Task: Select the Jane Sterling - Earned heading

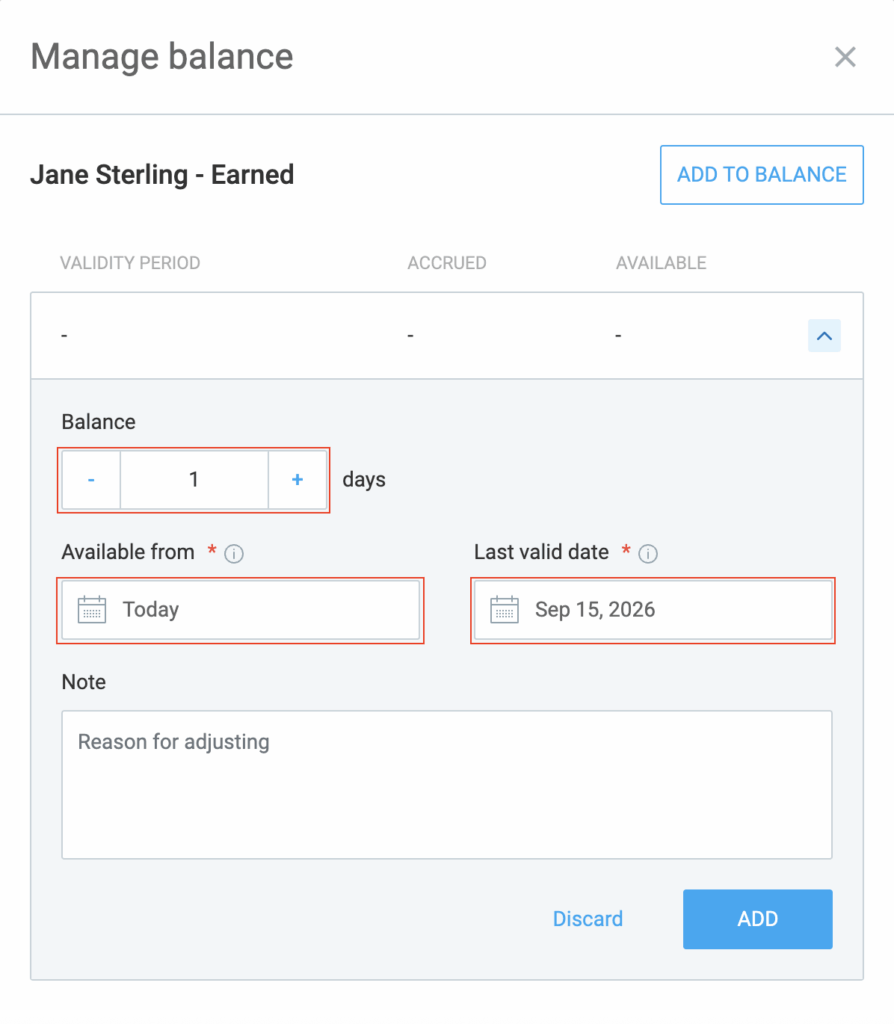Action: pos(160,174)
